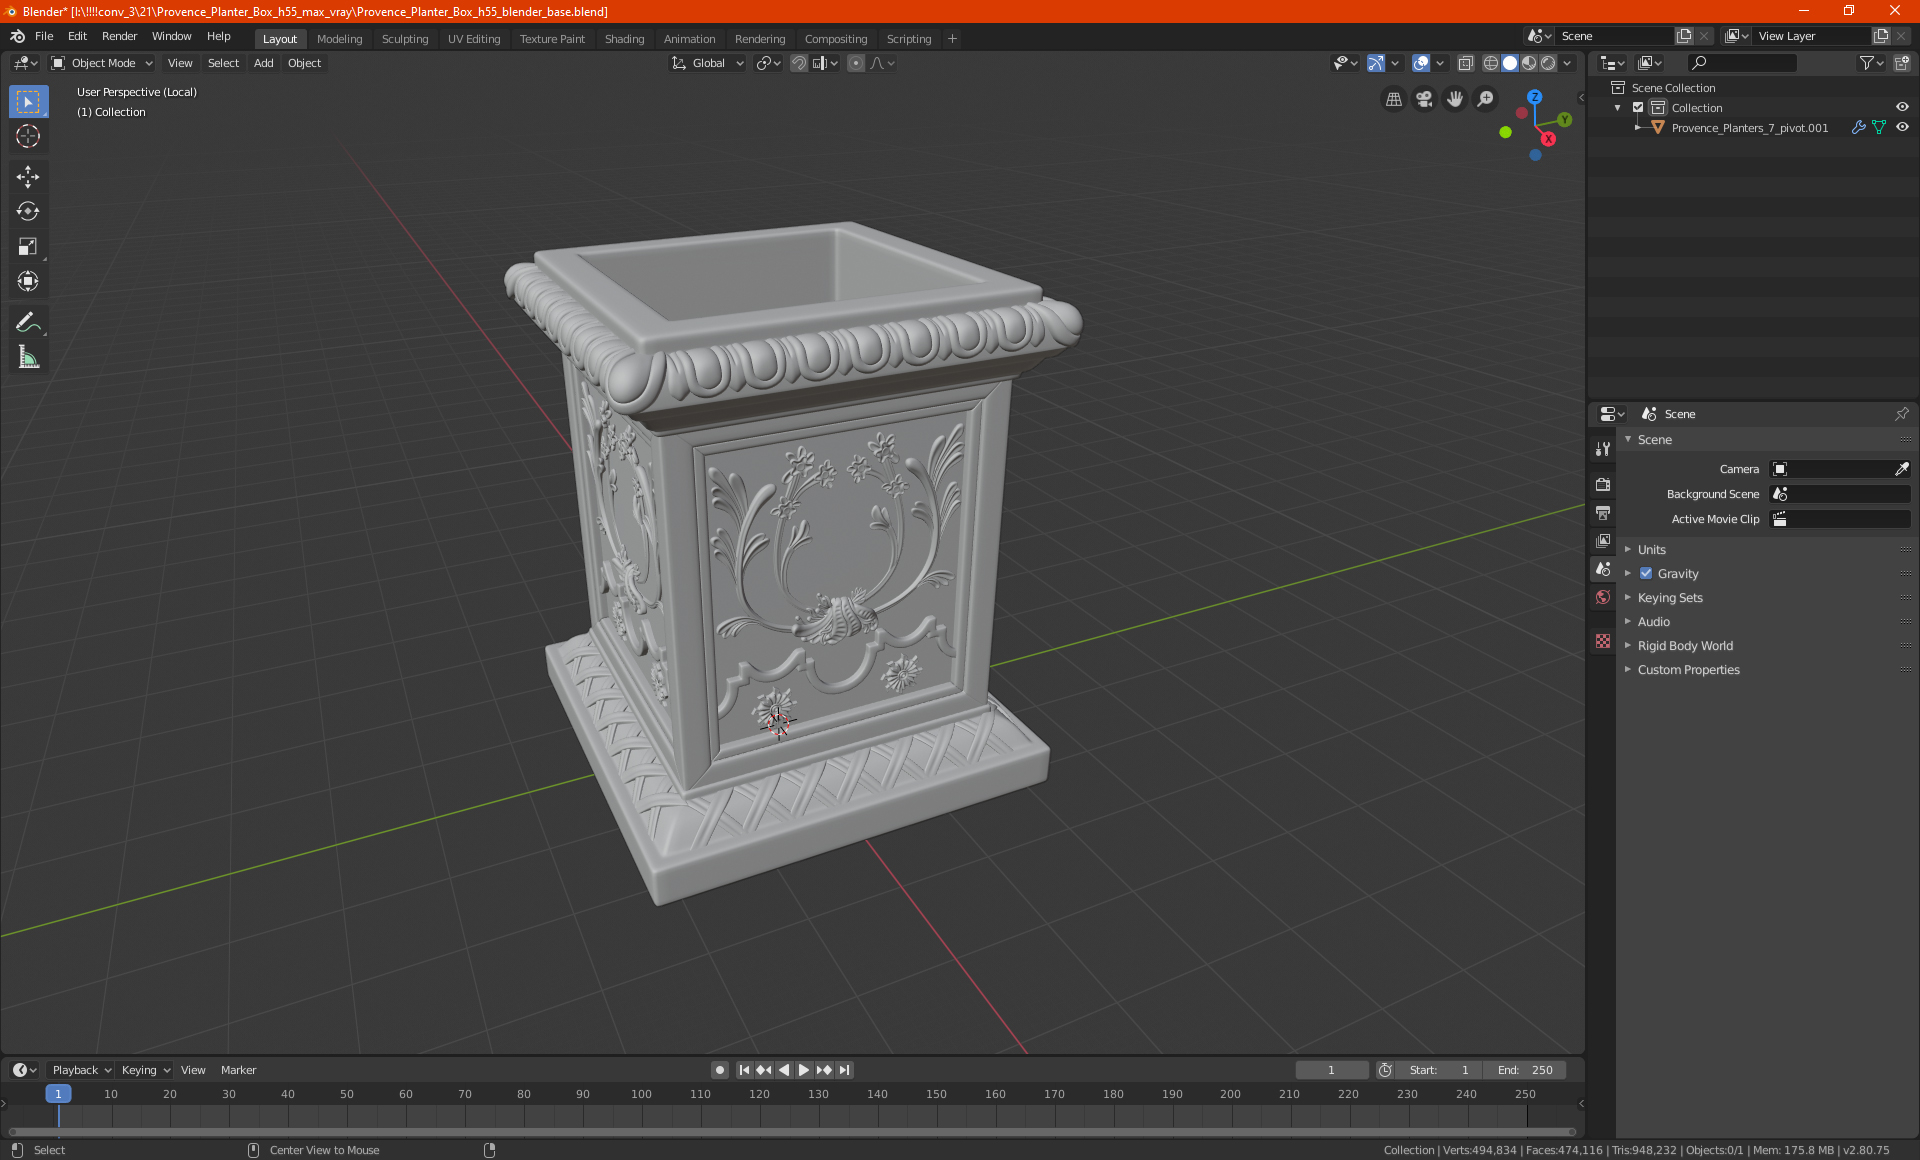Open the Render properties tab
This screenshot has width=1920, height=1160.
point(1603,484)
